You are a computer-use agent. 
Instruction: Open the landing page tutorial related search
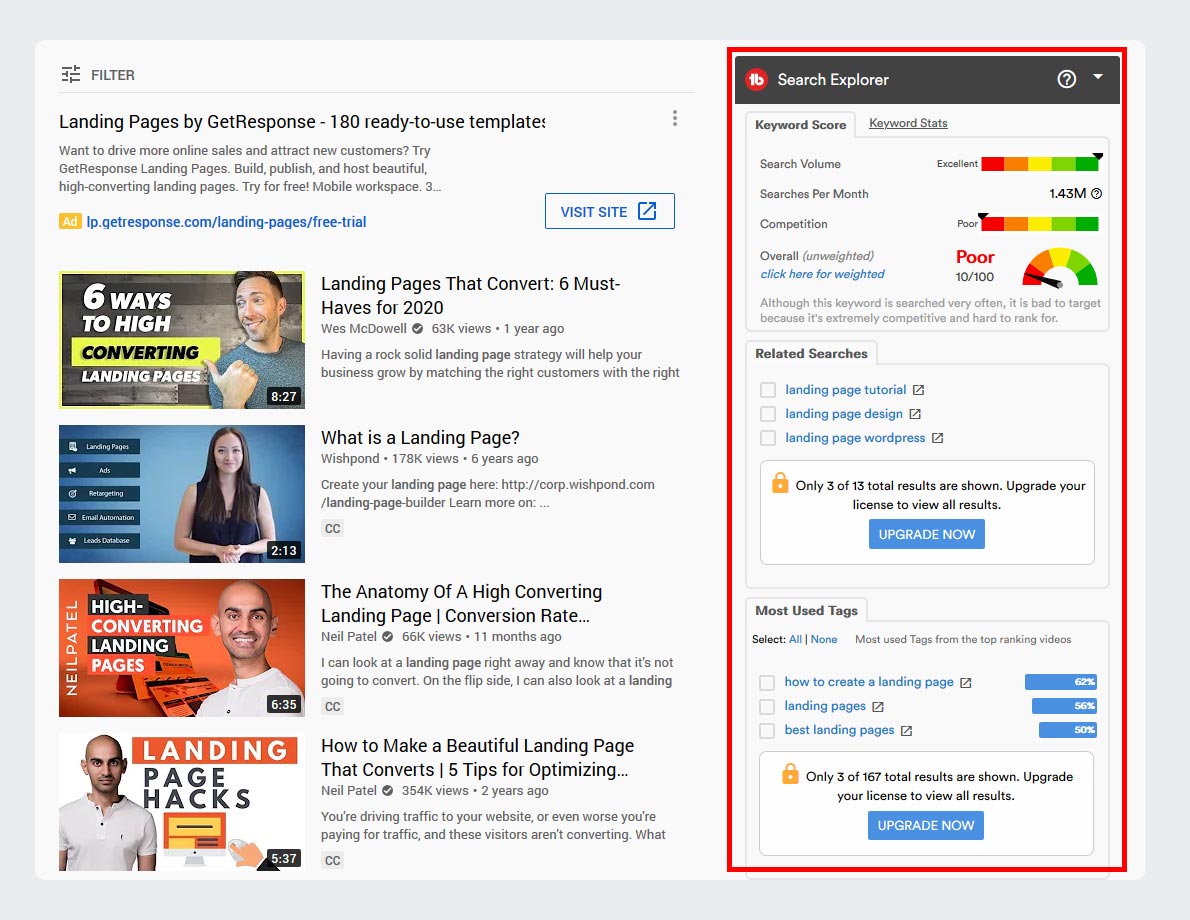pos(845,390)
